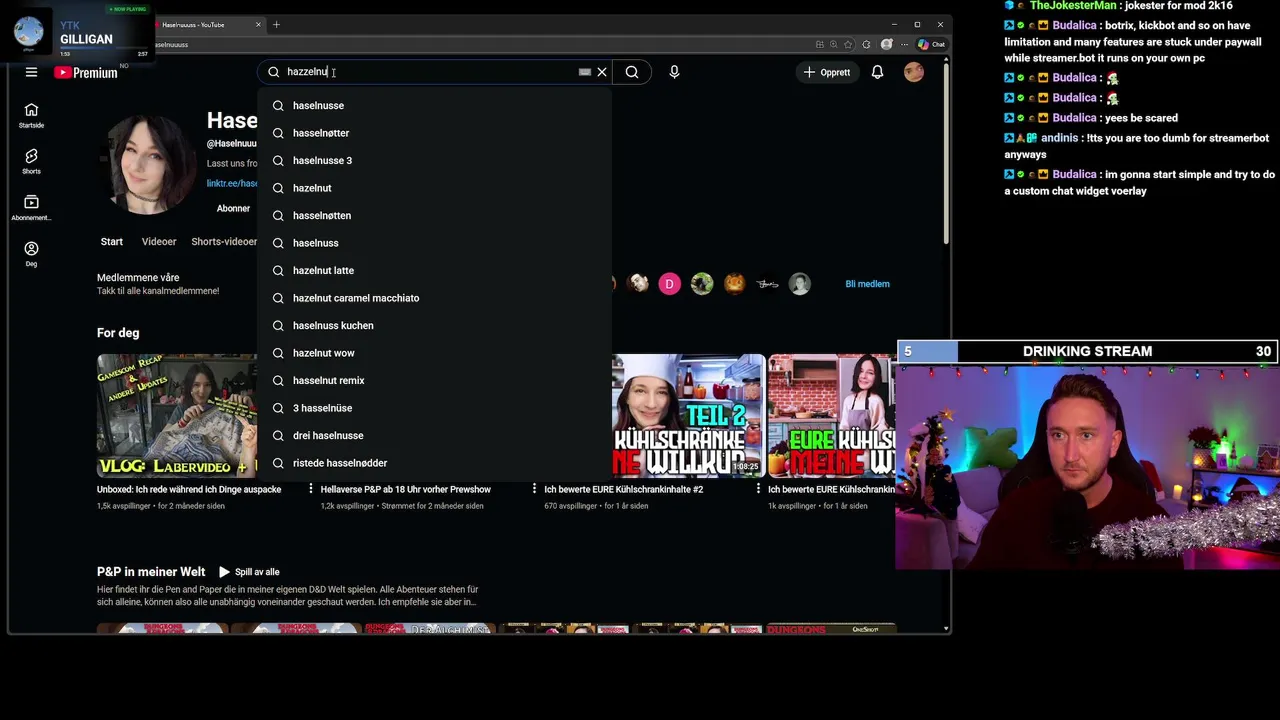
Task: Open video "Hellaverse P&P ab 18 Uhr vorher Prewshow"
Action: point(406,490)
